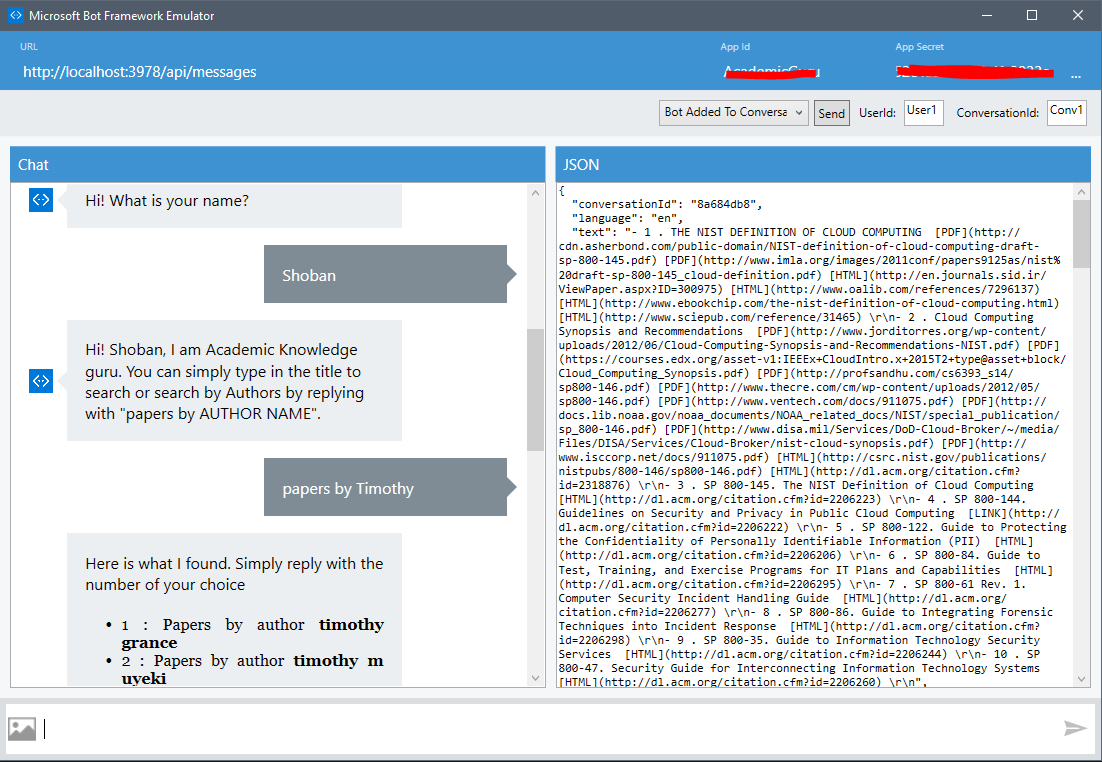The image size is (1102, 762).
Task: Click bot avatar next to Academic Knowledge message
Action: (40, 380)
